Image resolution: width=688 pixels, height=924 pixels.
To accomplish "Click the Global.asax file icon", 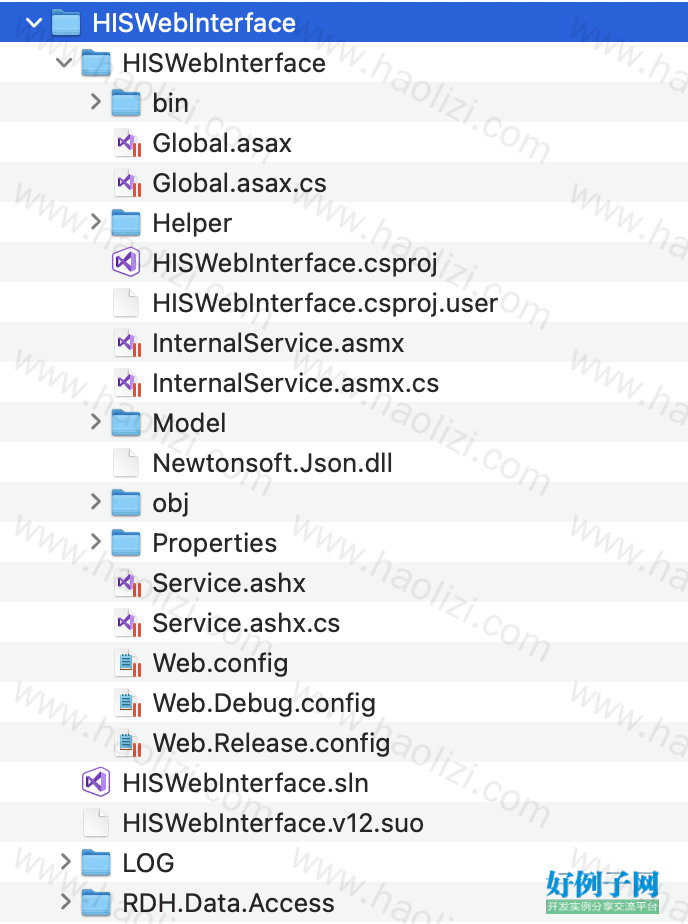I will pos(127,143).
